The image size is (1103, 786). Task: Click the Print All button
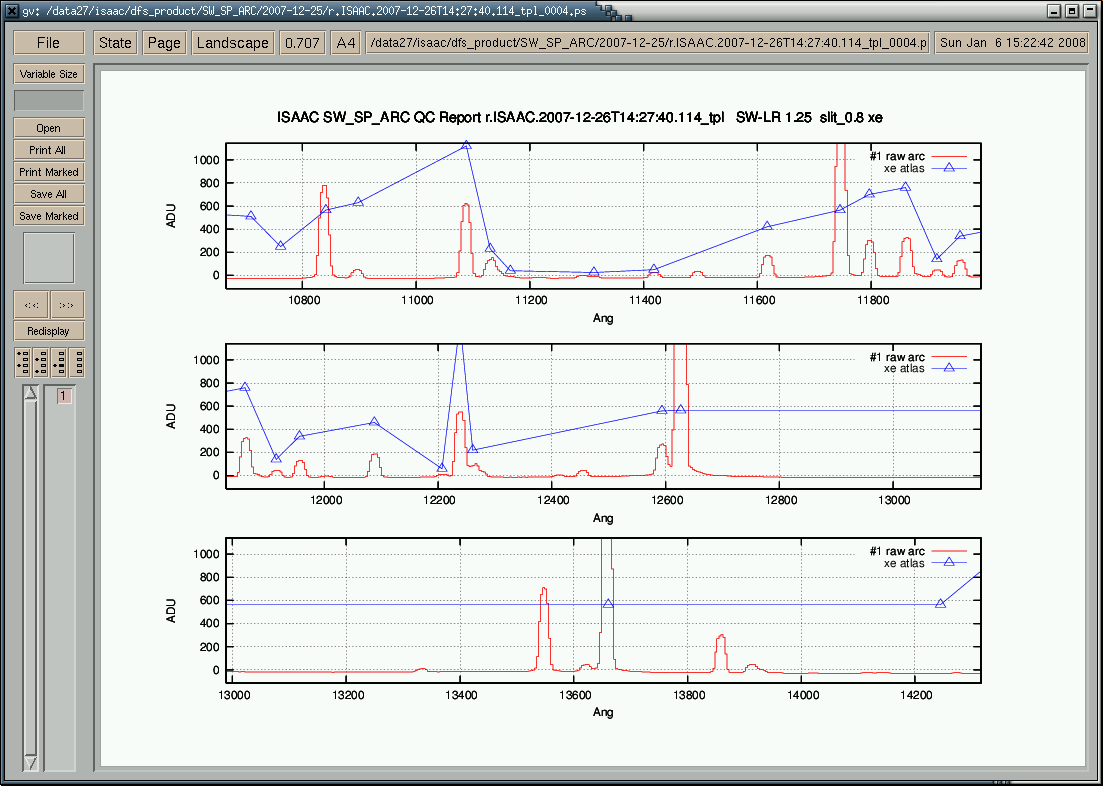tap(48, 150)
